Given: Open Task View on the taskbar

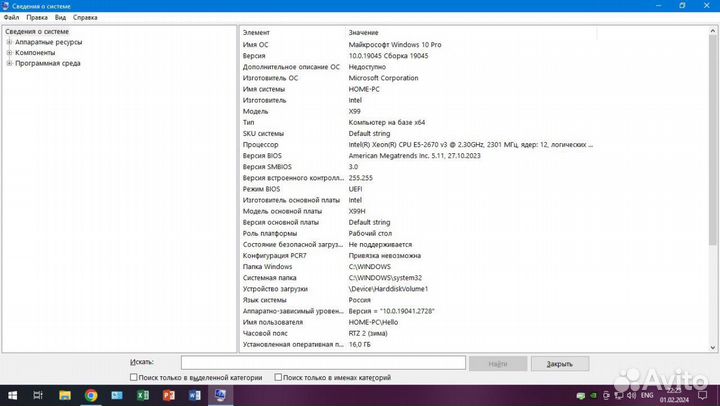Looking at the screenshot, I should tap(38, 395).
